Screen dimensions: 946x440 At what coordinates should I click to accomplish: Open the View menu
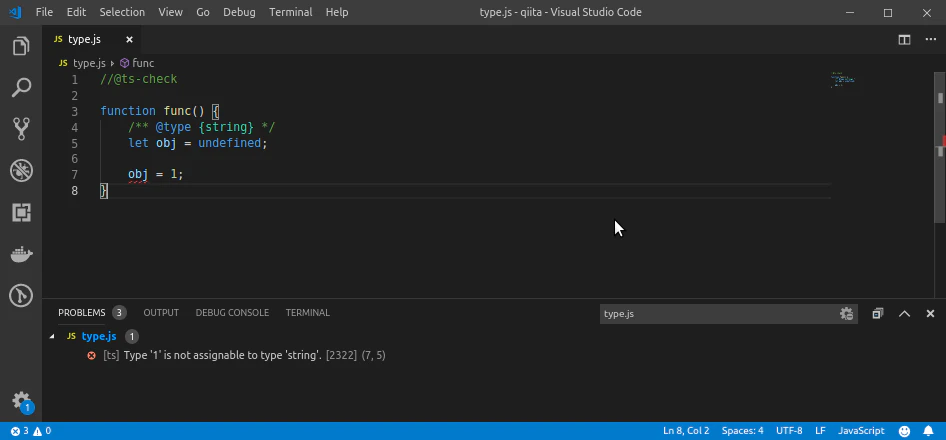[171, 12]
